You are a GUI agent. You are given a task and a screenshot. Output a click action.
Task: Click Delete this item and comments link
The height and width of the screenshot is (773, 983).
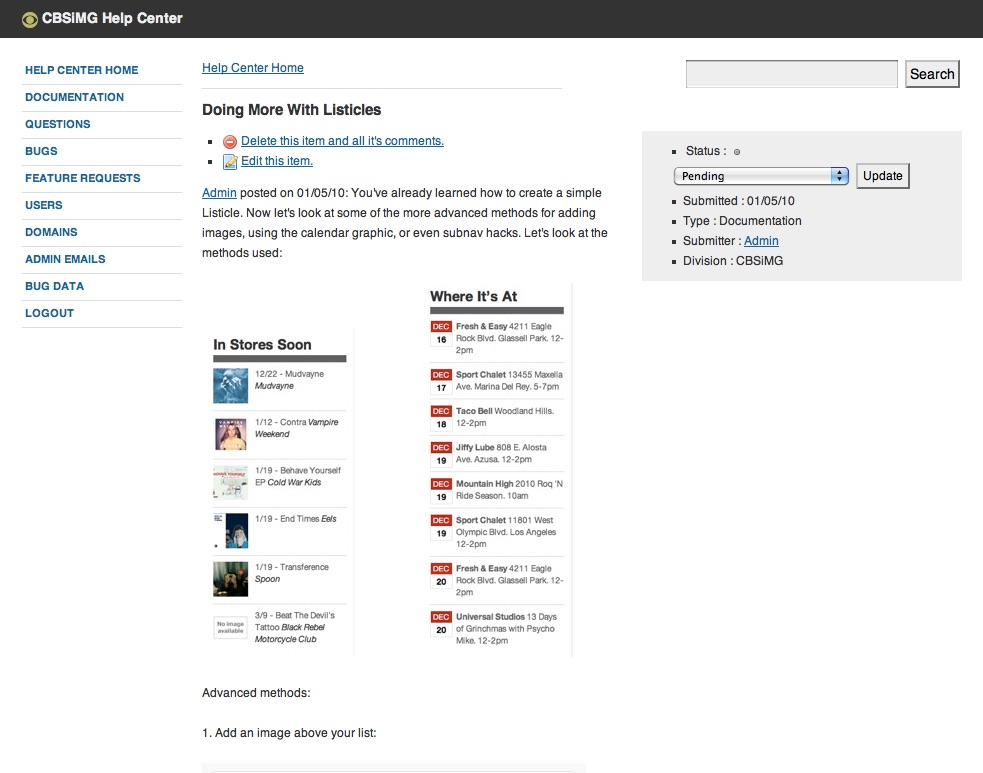pyautogui.click(x=342, y=141)
